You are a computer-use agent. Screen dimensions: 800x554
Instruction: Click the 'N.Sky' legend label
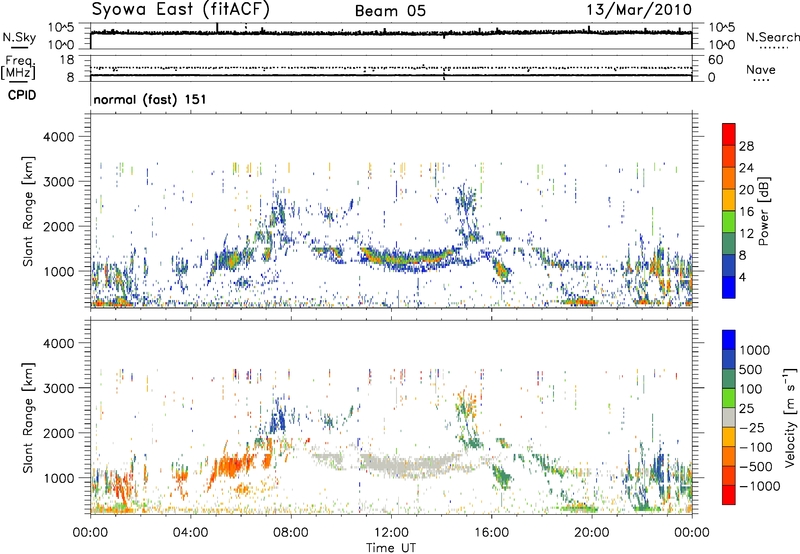tap(19, 37)
